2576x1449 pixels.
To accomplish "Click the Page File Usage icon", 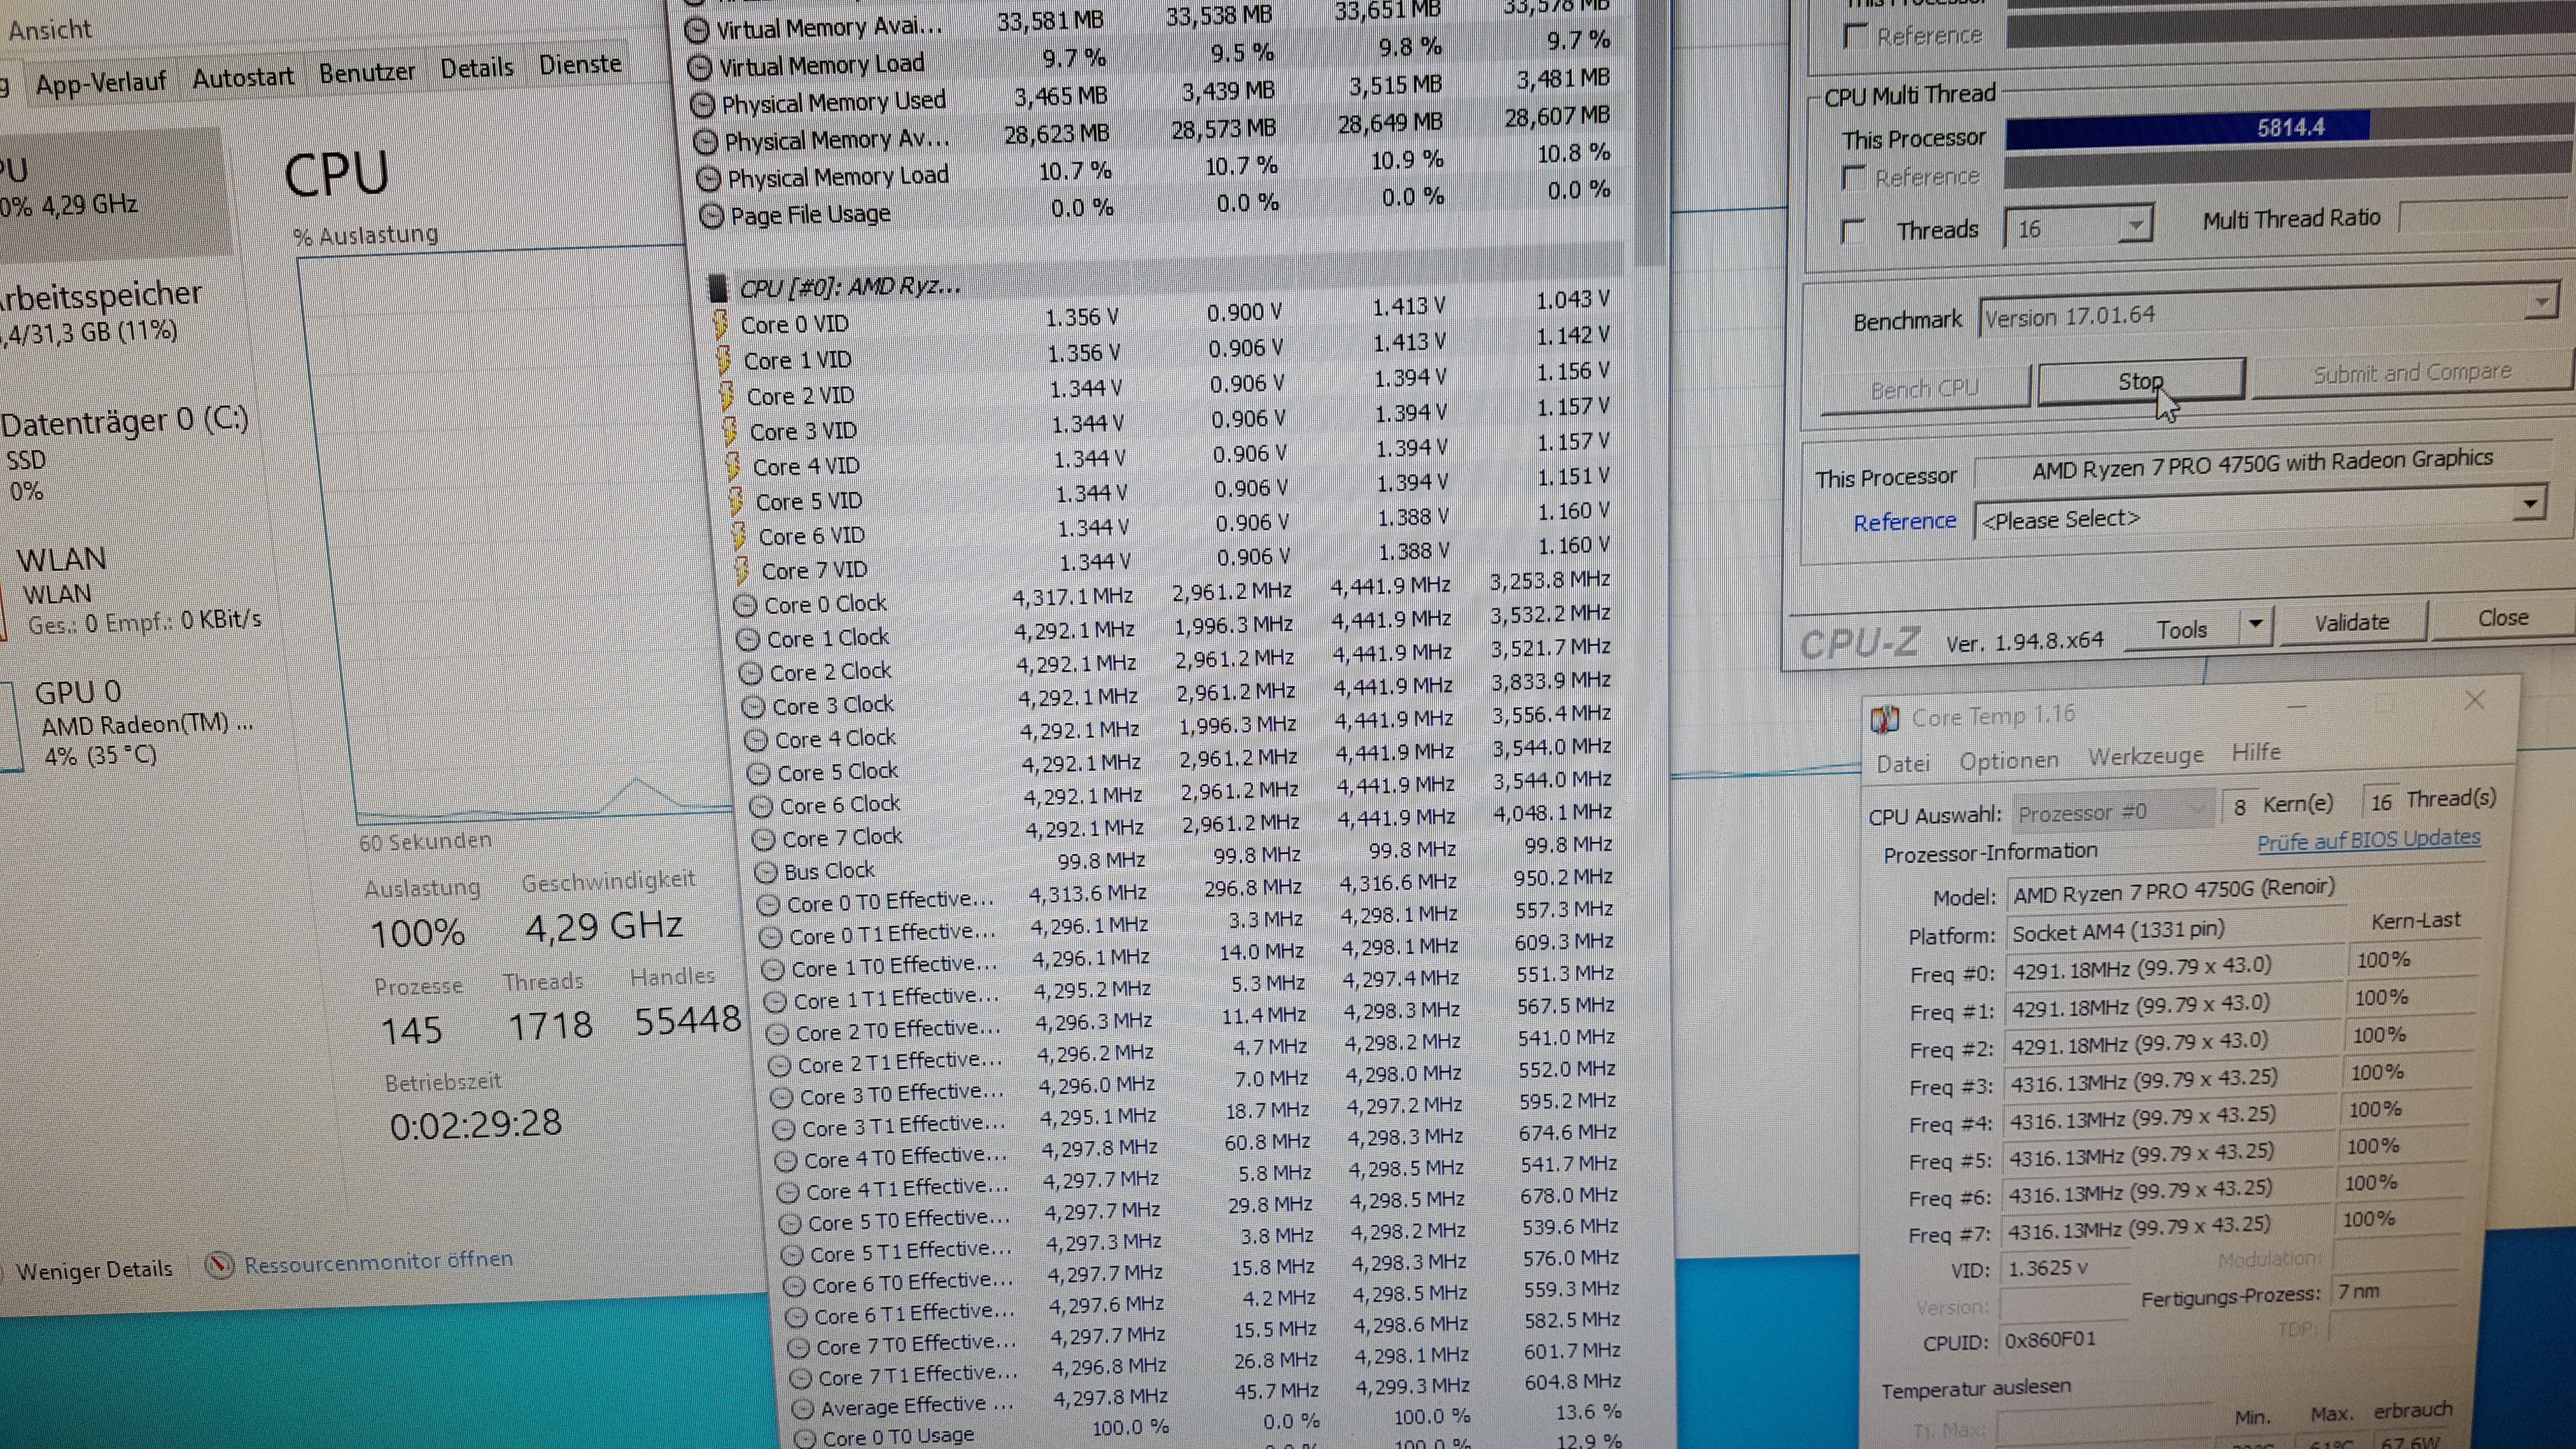I will pos(711,217).
